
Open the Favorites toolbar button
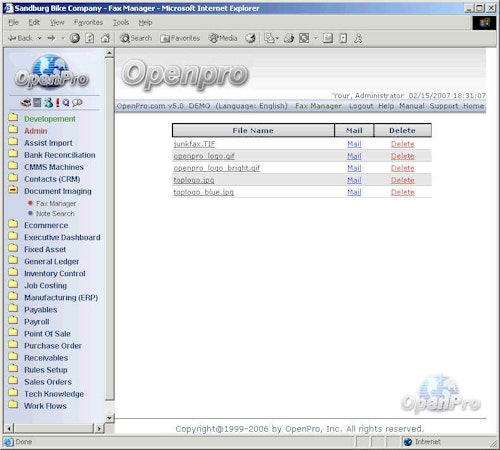[x=180, y=38]
